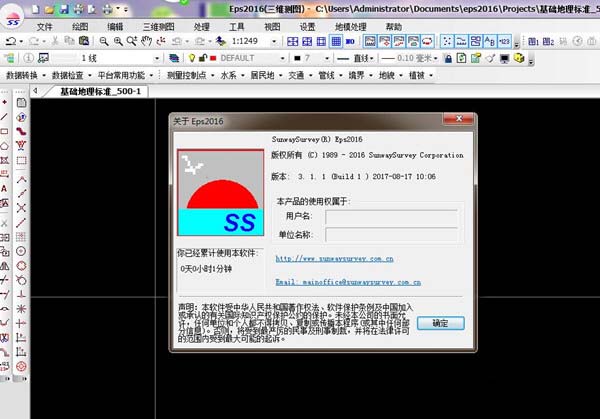
Task: Open the 0.10 毫米 line width dropdown
Action: tap(435, 58)
